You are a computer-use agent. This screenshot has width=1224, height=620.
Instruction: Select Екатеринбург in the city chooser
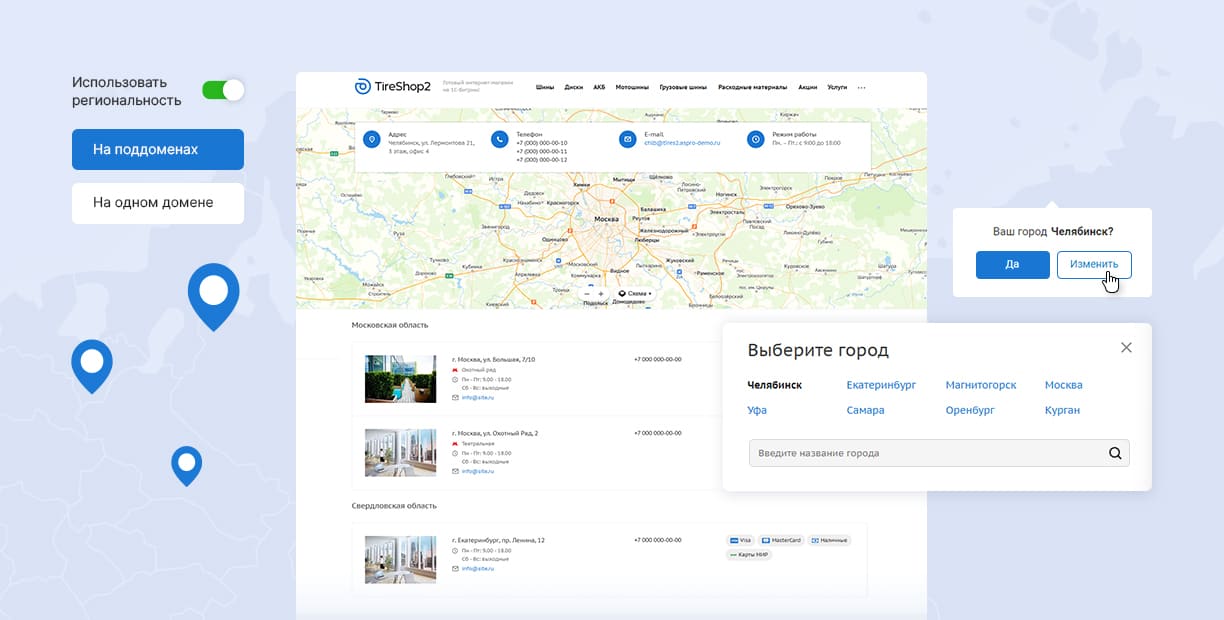[882, 384]
